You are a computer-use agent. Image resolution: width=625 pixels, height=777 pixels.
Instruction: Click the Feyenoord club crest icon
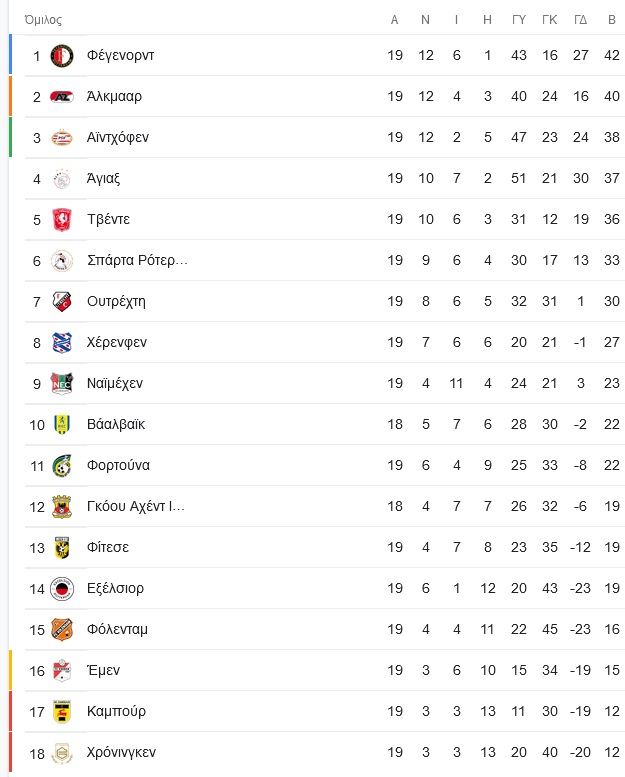click(62, 56)
